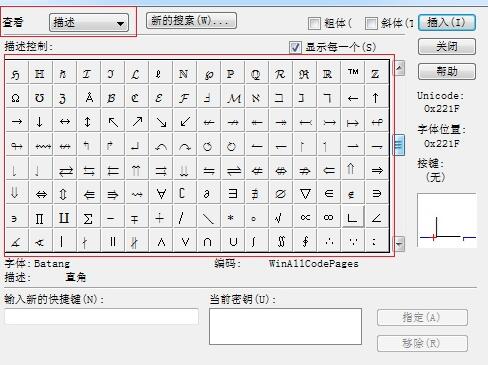Choose the logical and ∧ symbol cell
488x365 pixels.
tap(161, 240)
